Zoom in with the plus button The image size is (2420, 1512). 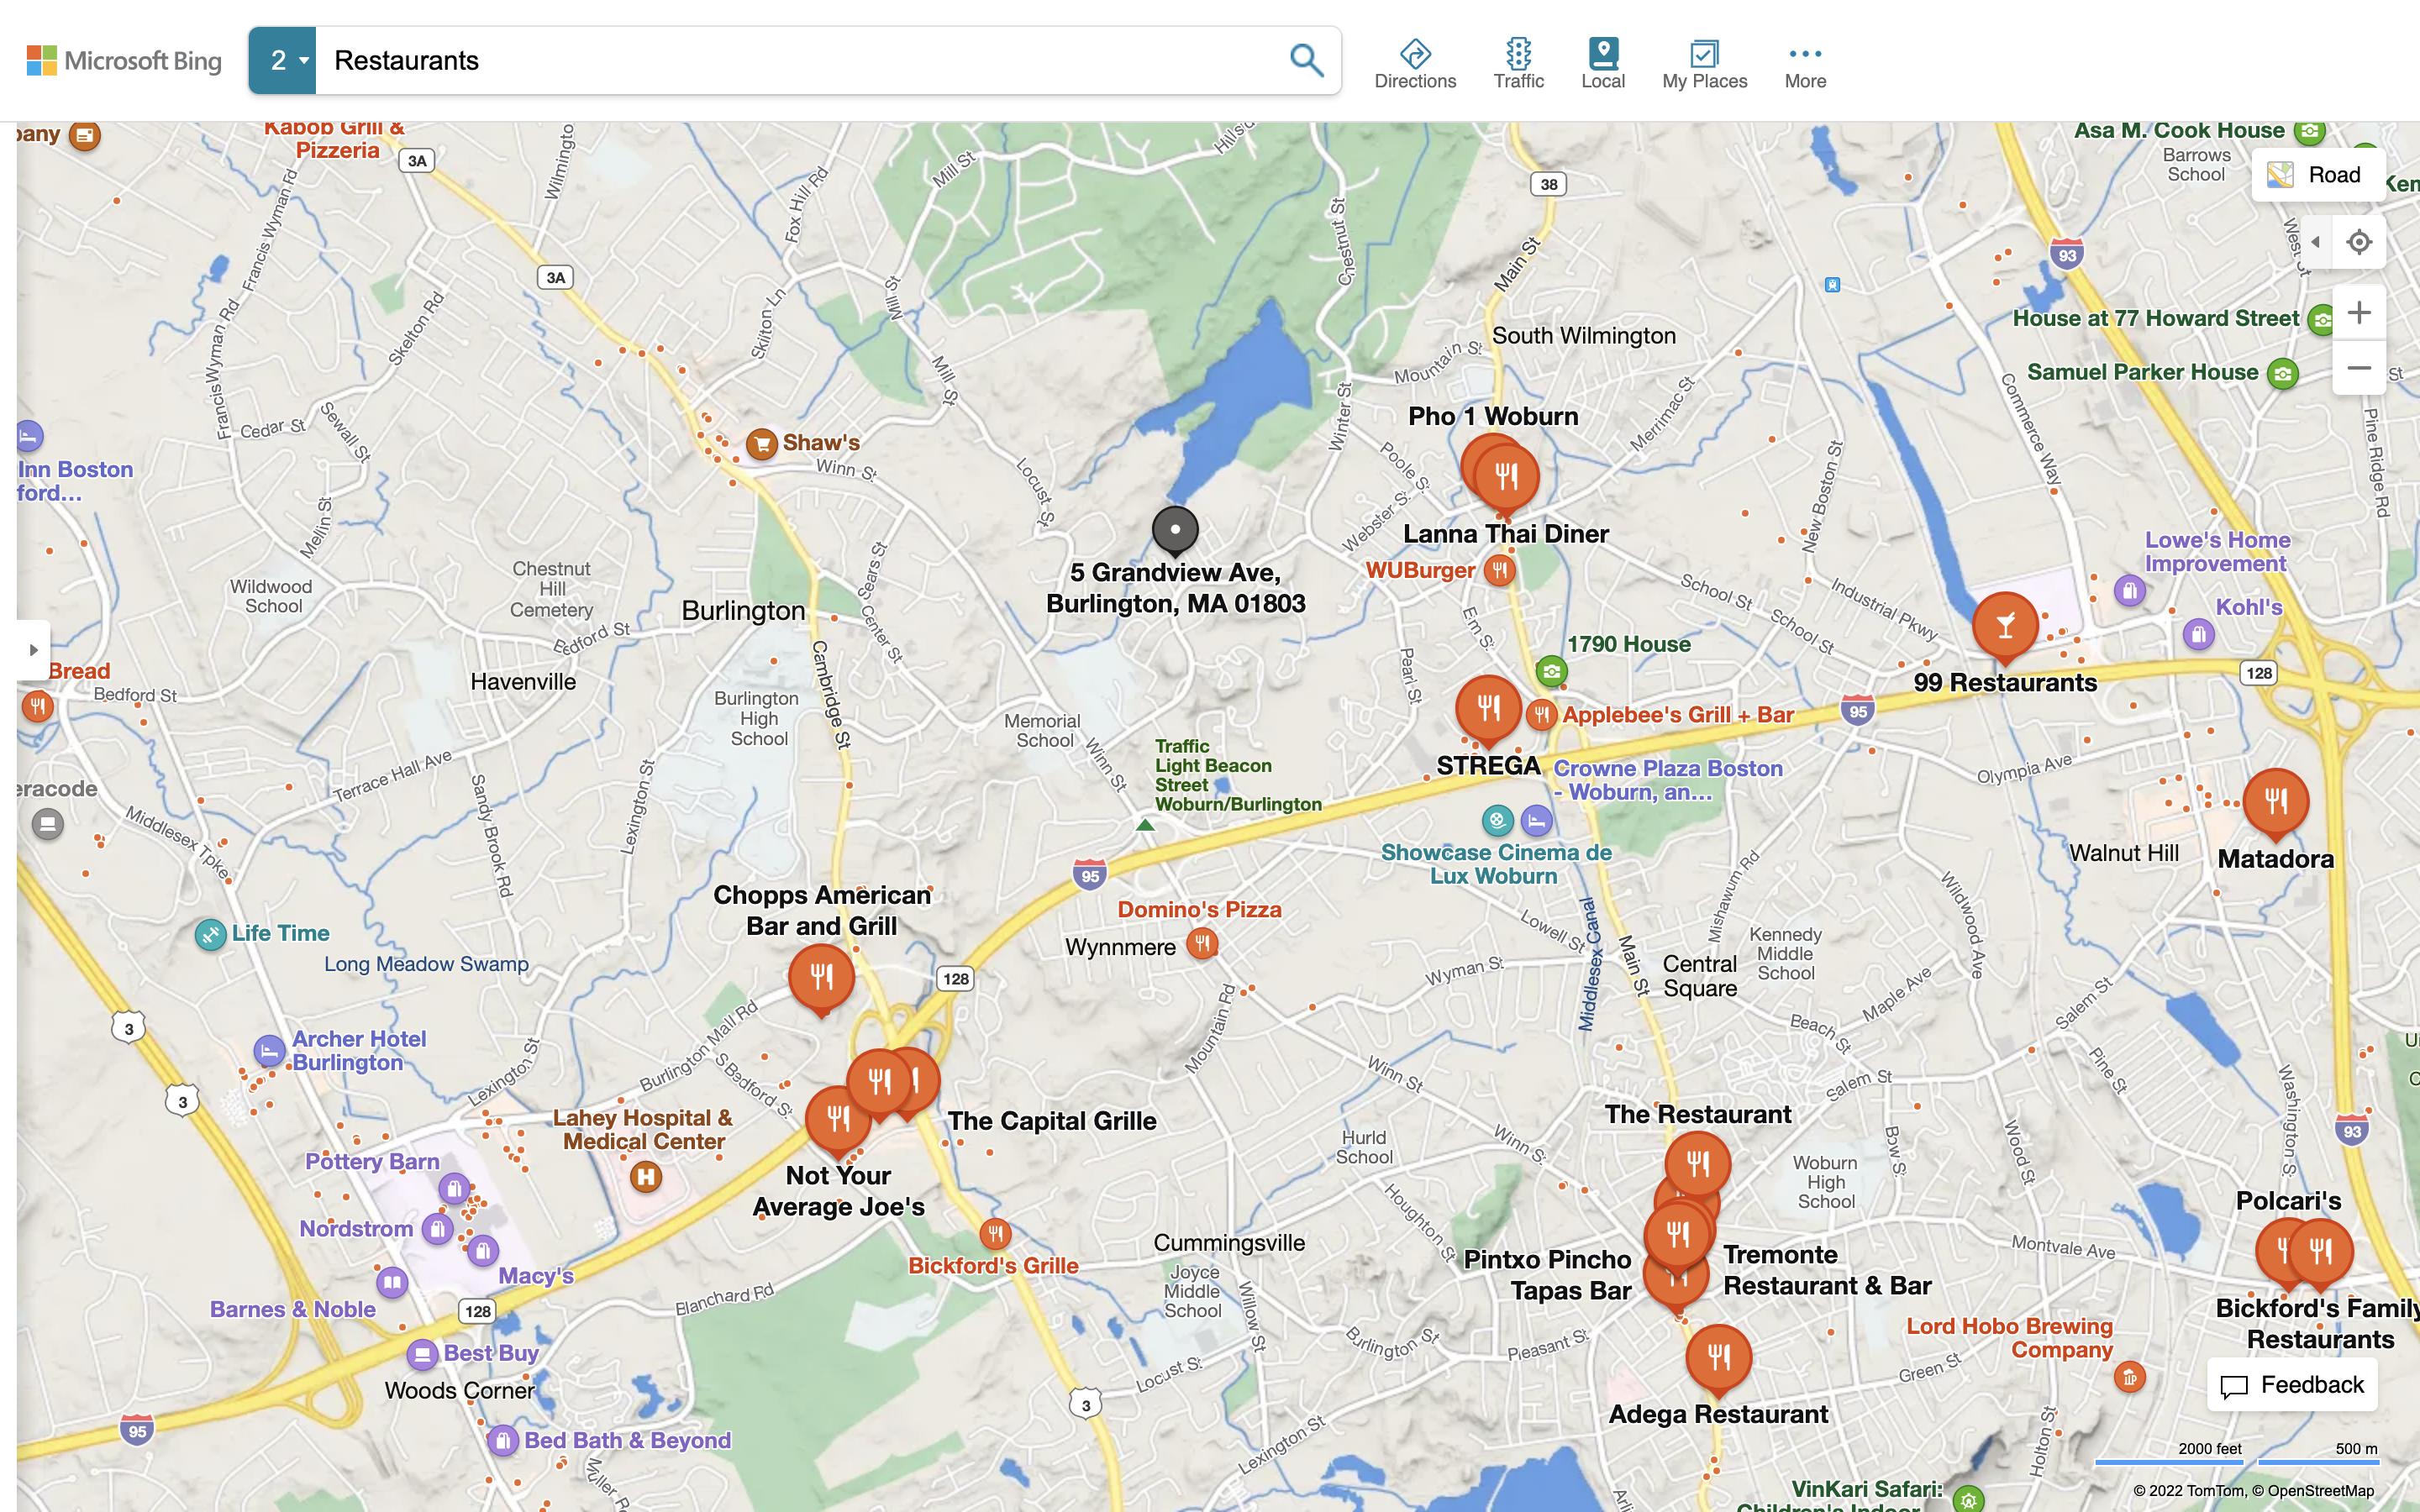point(2359,313)
